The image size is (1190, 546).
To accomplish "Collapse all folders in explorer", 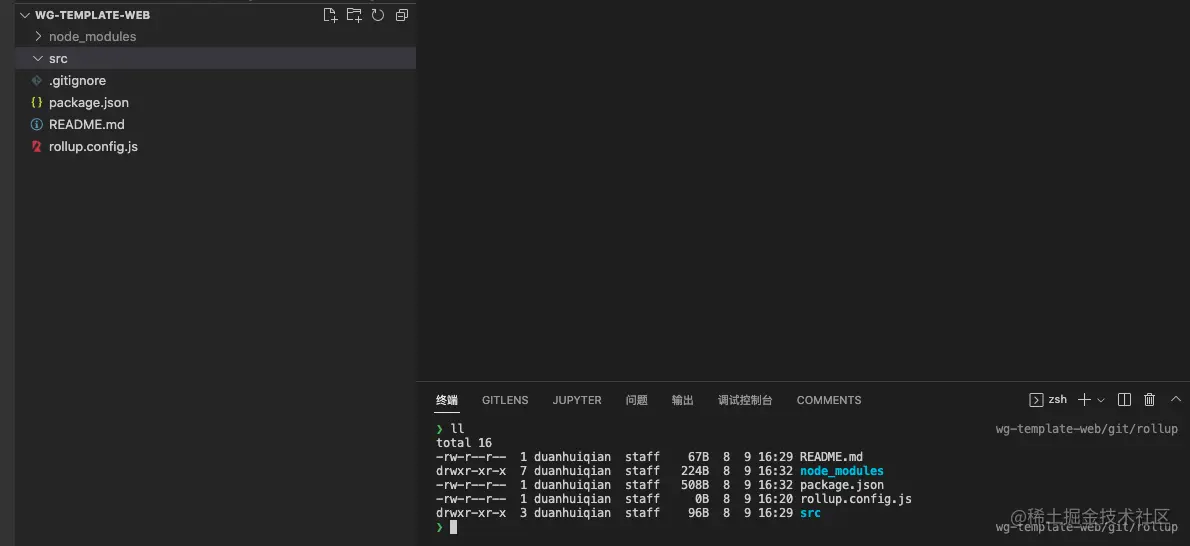I will click(x=401, y=14).
